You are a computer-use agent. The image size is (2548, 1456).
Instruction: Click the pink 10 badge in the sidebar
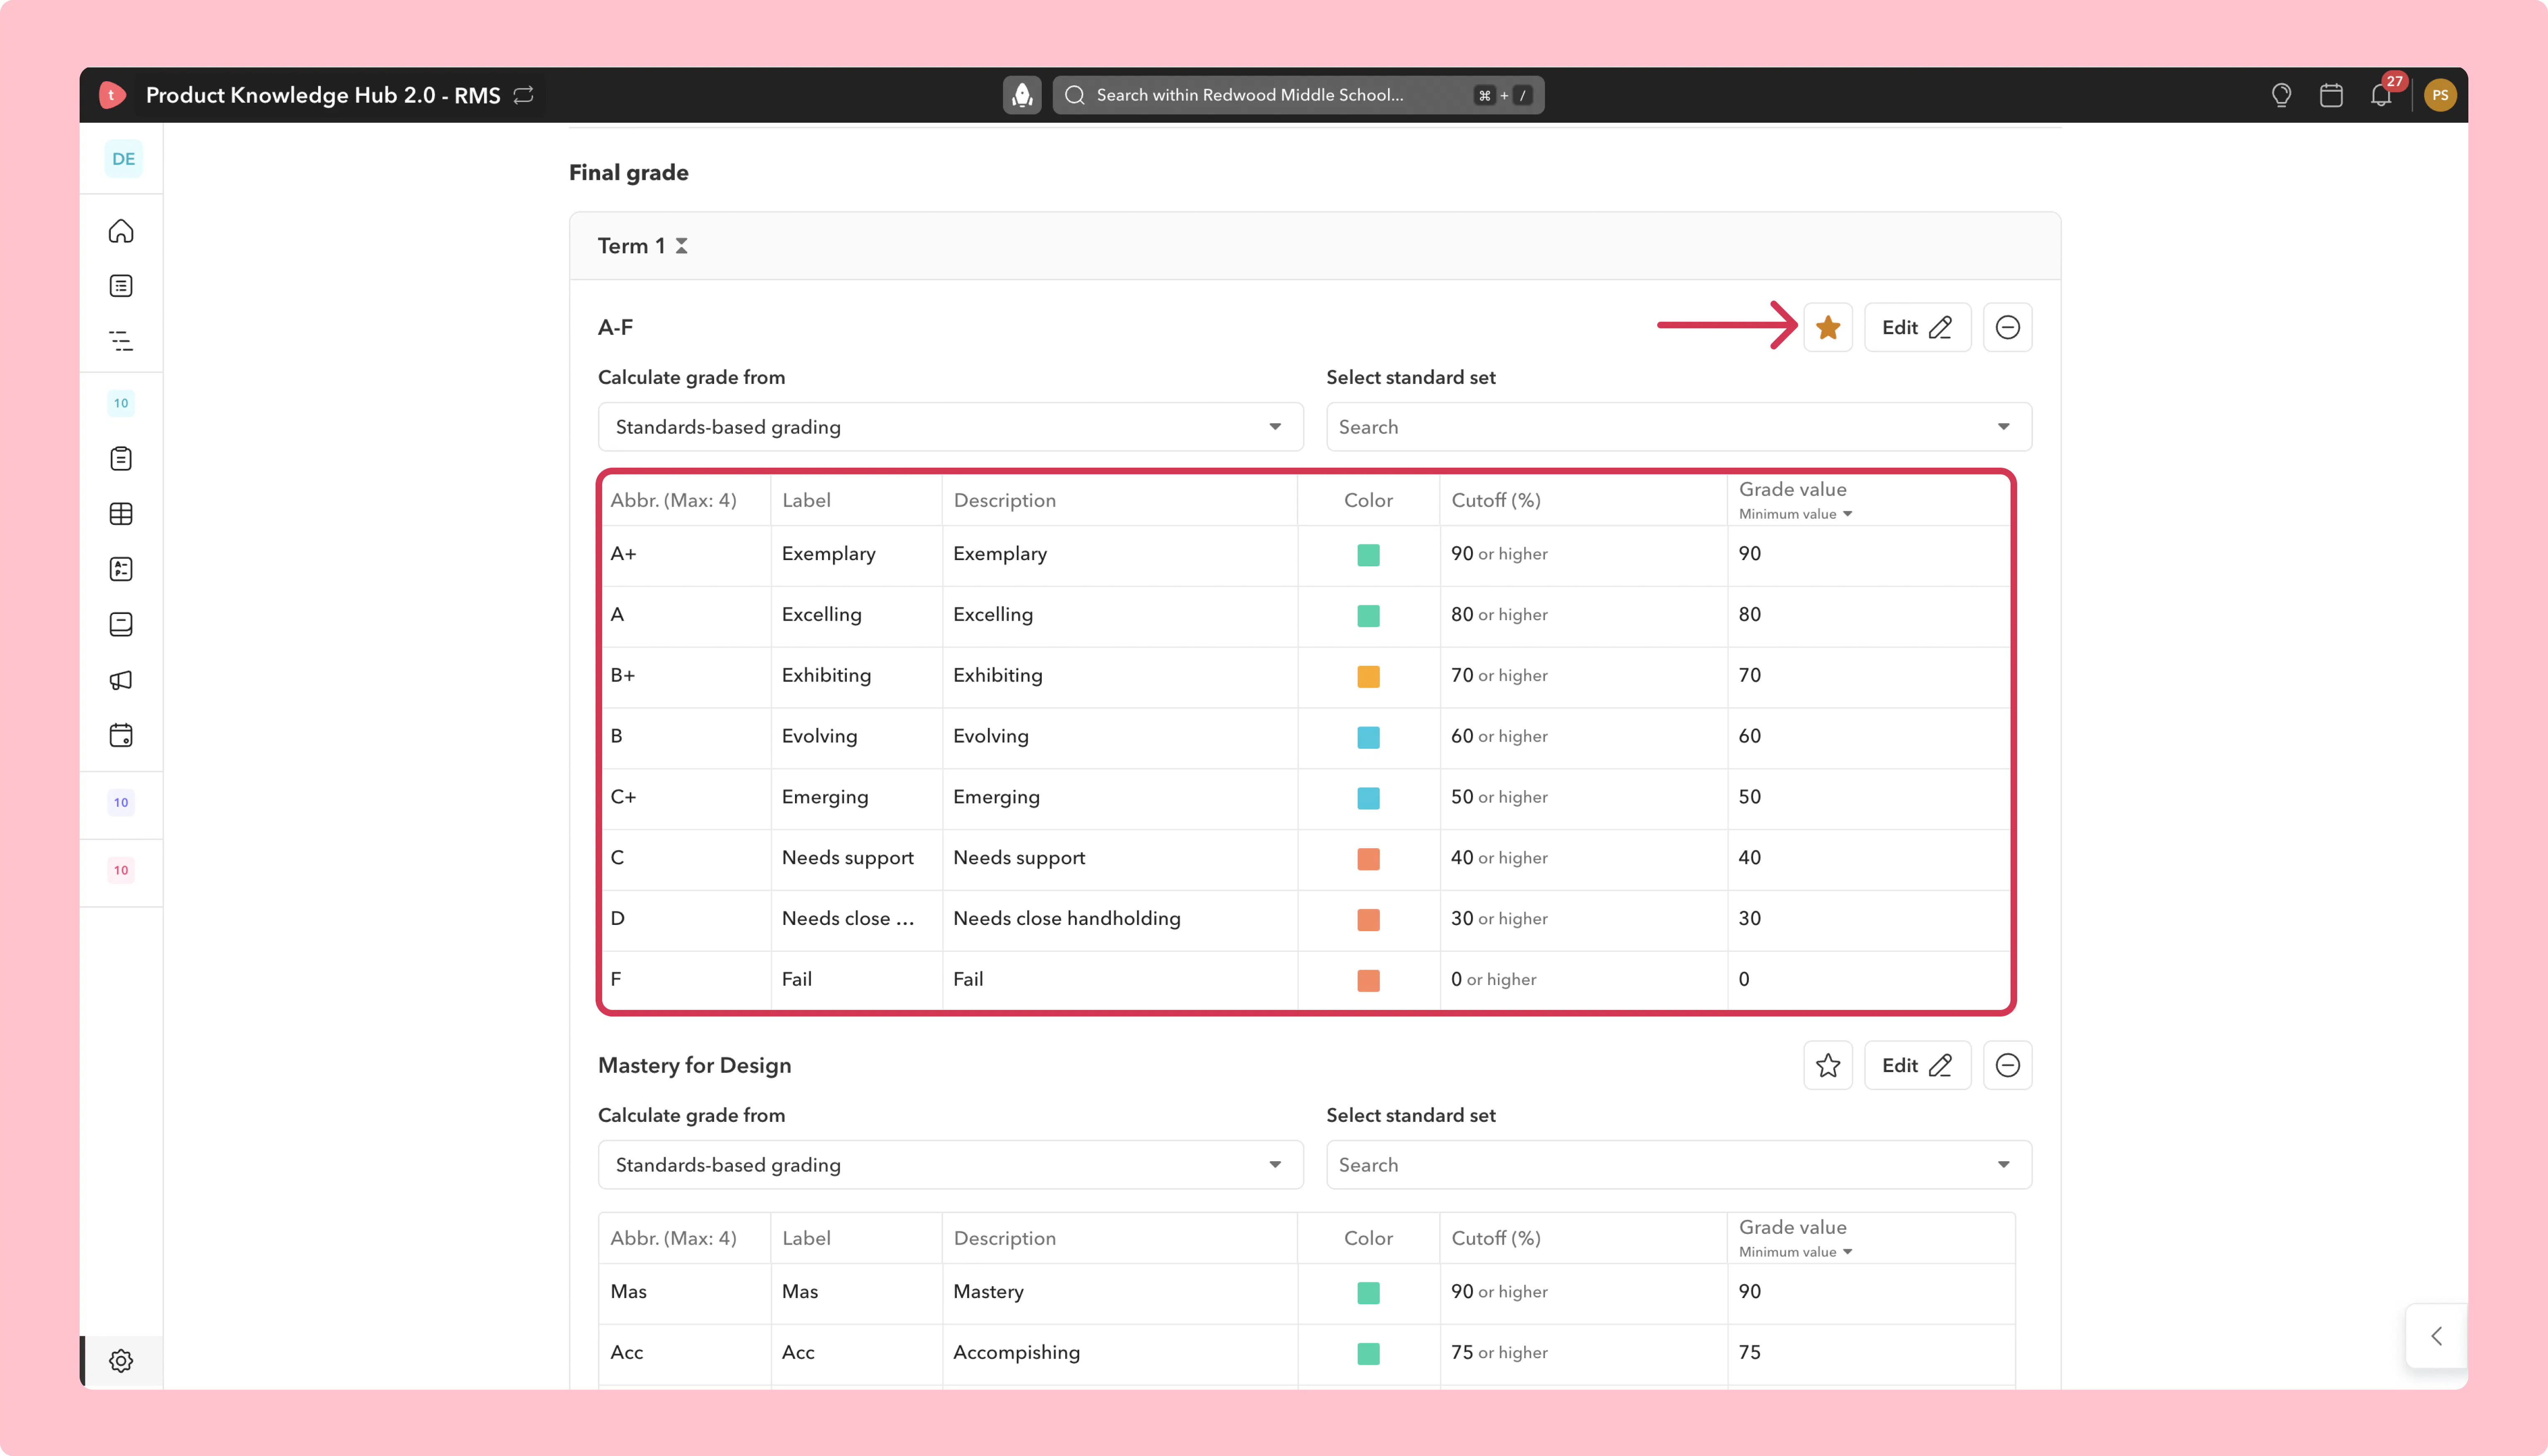[121, 870]
